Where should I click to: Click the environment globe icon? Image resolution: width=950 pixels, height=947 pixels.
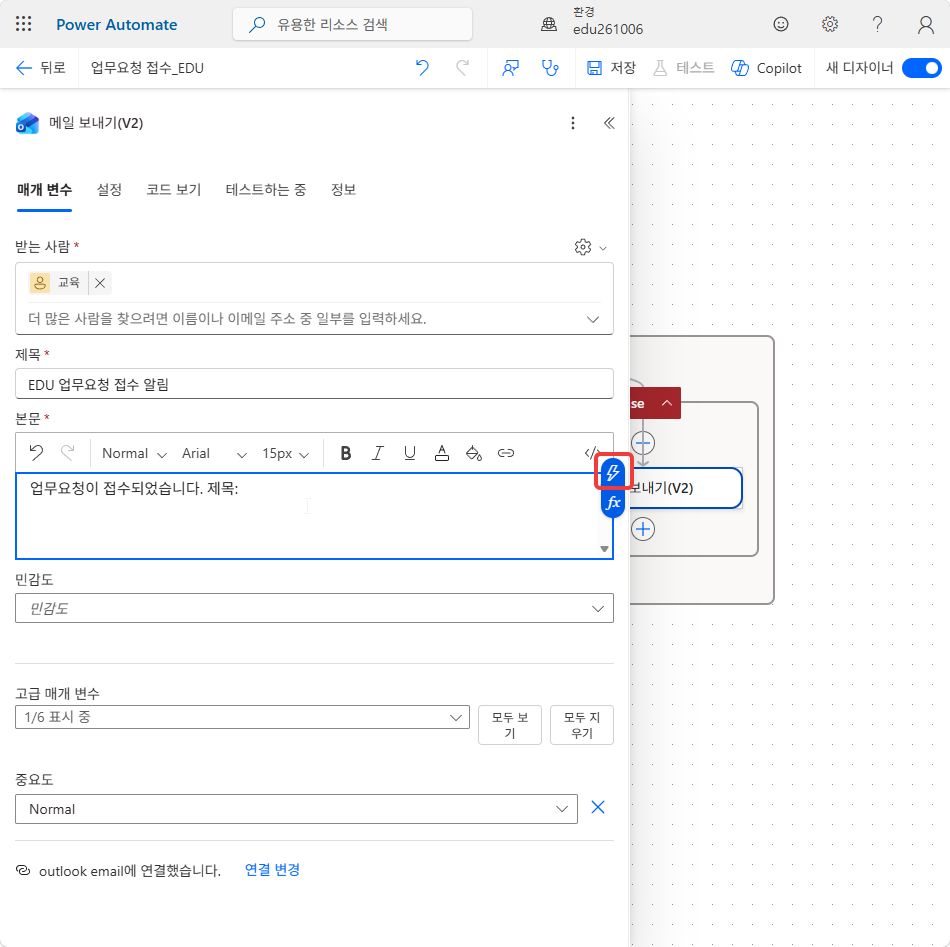tap(549, 24)
